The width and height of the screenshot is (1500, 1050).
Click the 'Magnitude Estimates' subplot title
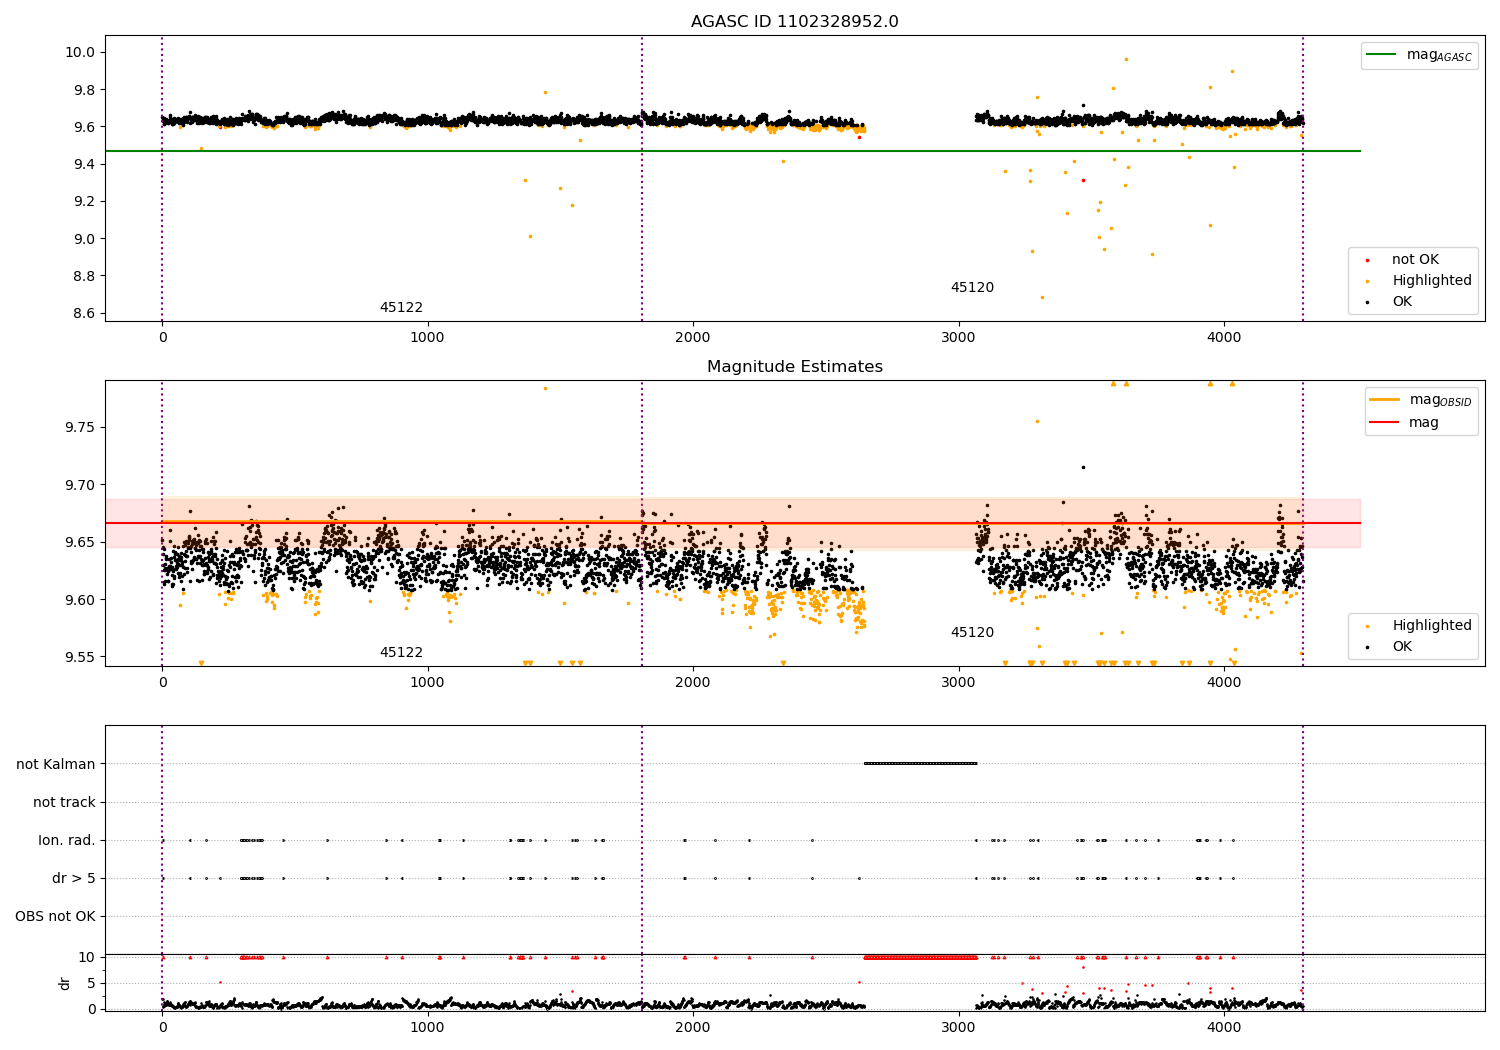pyautogui.click(x=794, y=367)
